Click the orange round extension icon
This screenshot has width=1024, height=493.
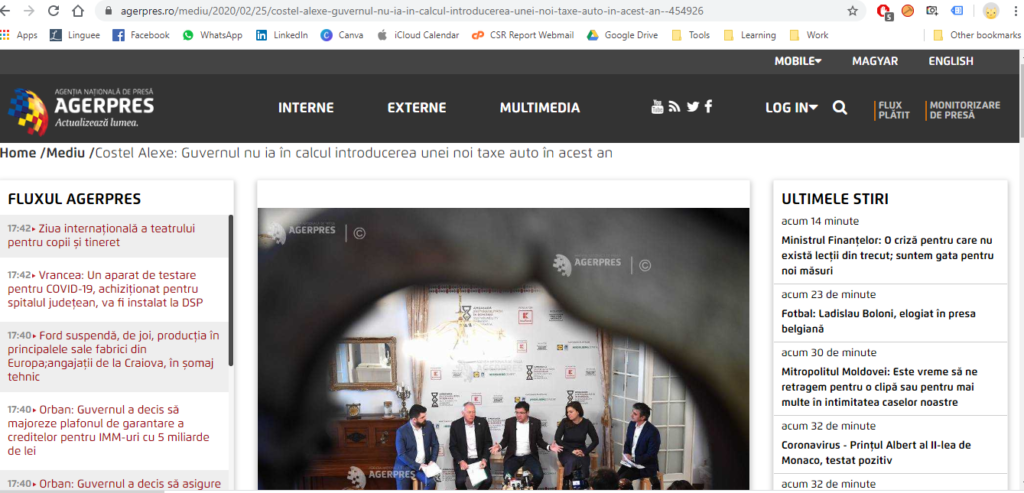pos(908,10)
